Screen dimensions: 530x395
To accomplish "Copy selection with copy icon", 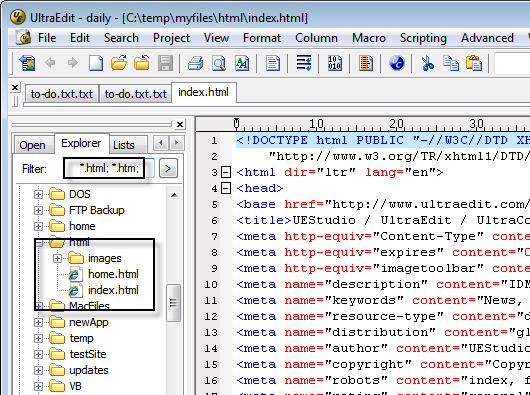I will pos(451,63).
